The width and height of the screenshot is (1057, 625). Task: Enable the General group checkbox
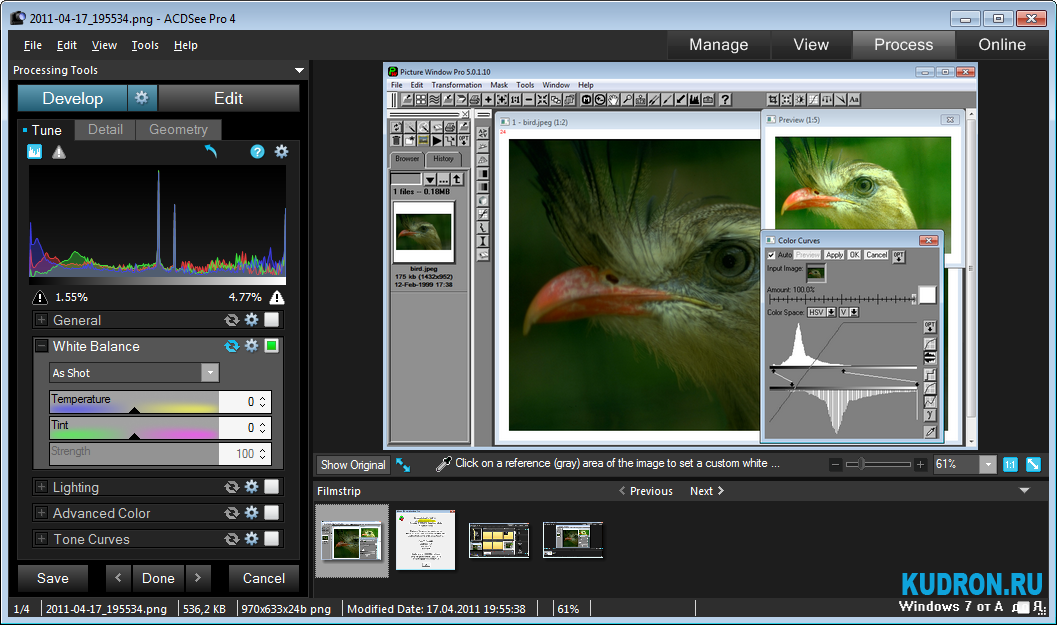271,320
